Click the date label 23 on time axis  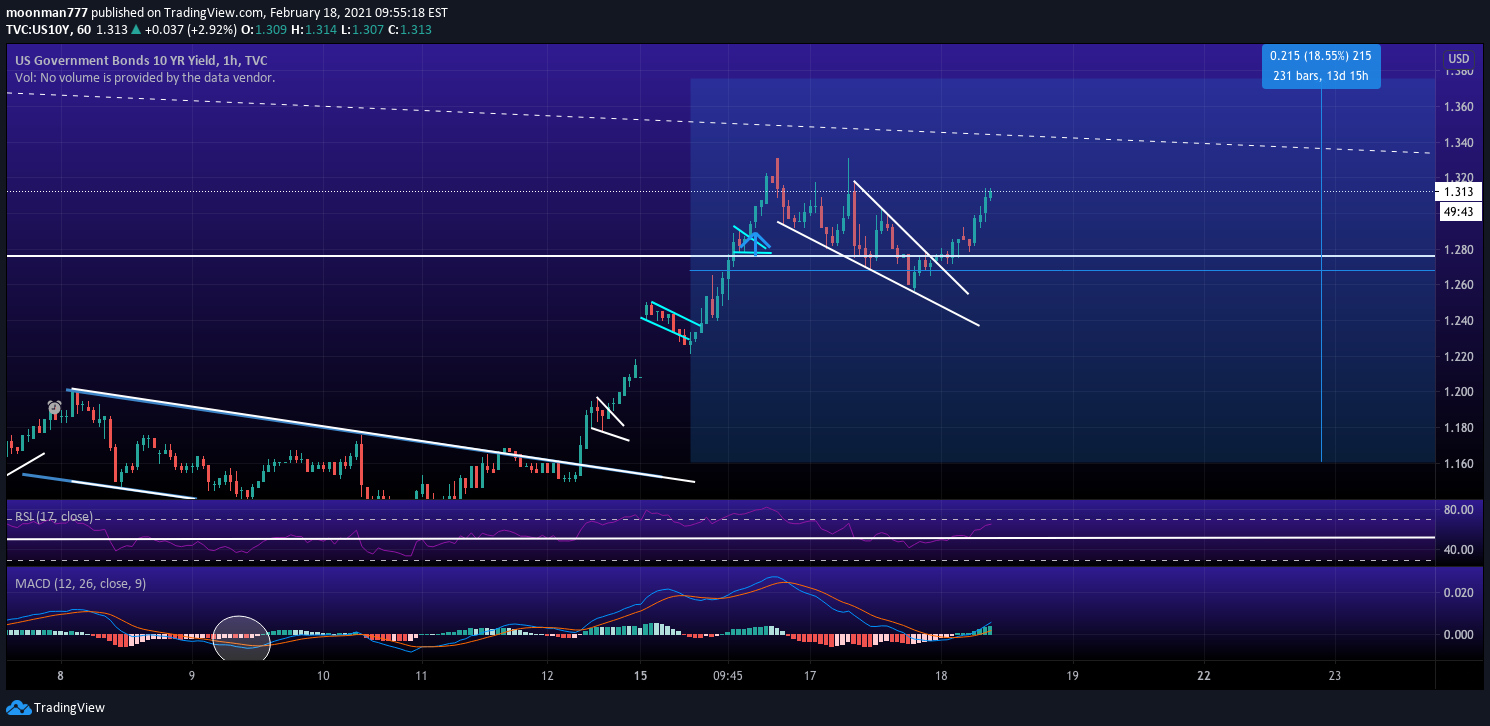(1335, 676)
